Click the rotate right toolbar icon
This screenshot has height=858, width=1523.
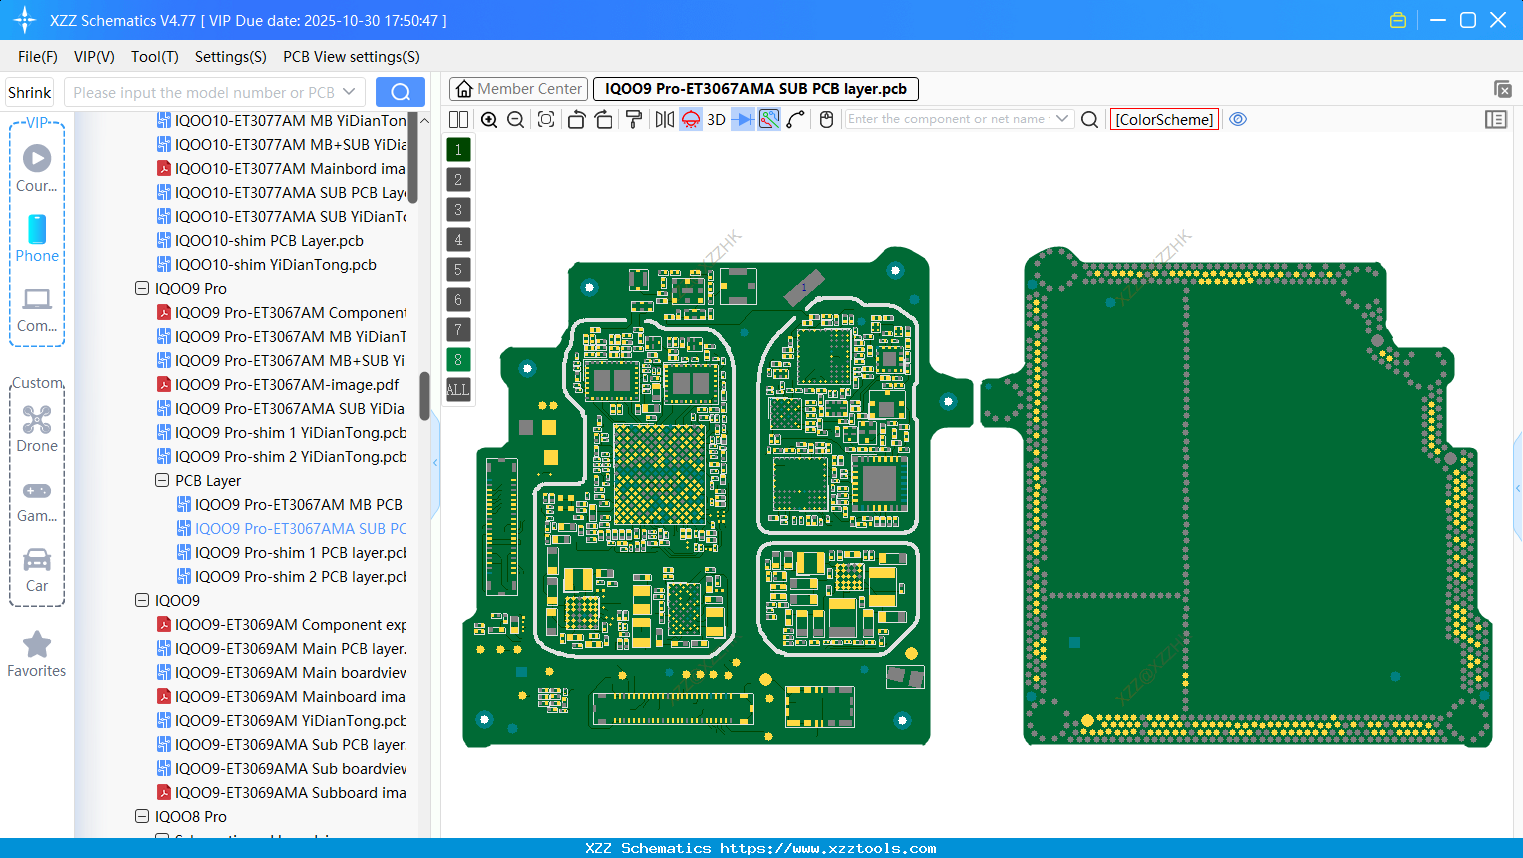[604, 119]
